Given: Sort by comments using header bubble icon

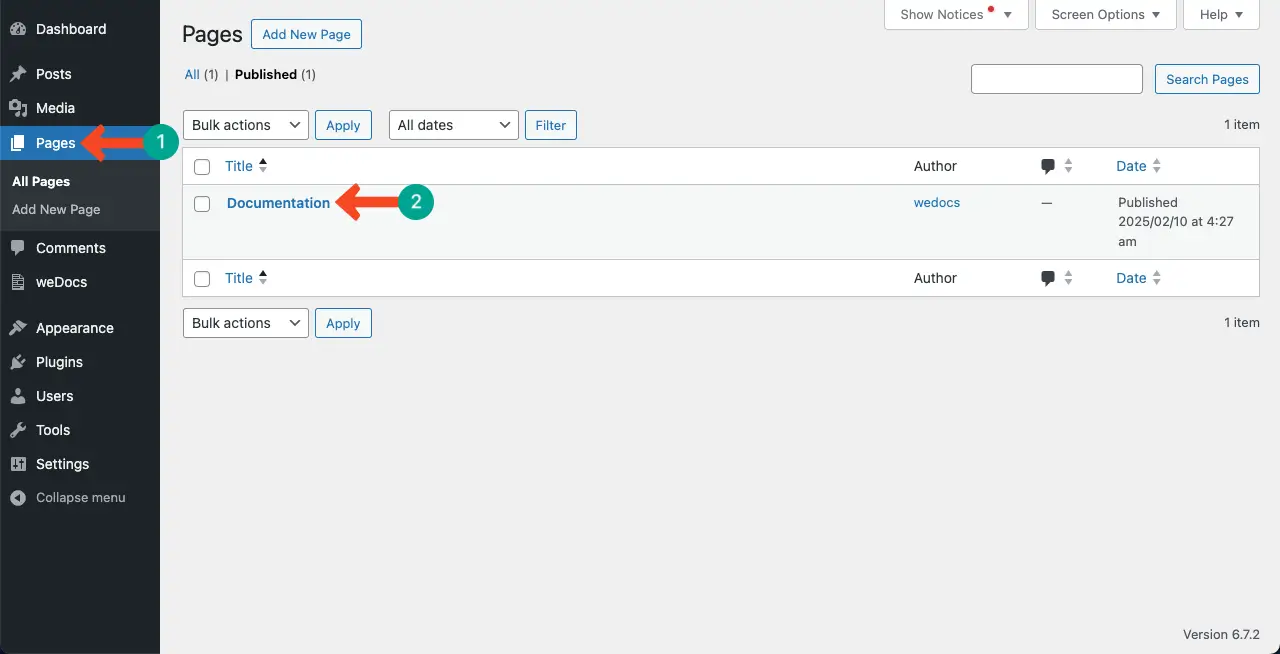Looking at the screenshot, I should pyautogui.click(x=1048, y=167).
